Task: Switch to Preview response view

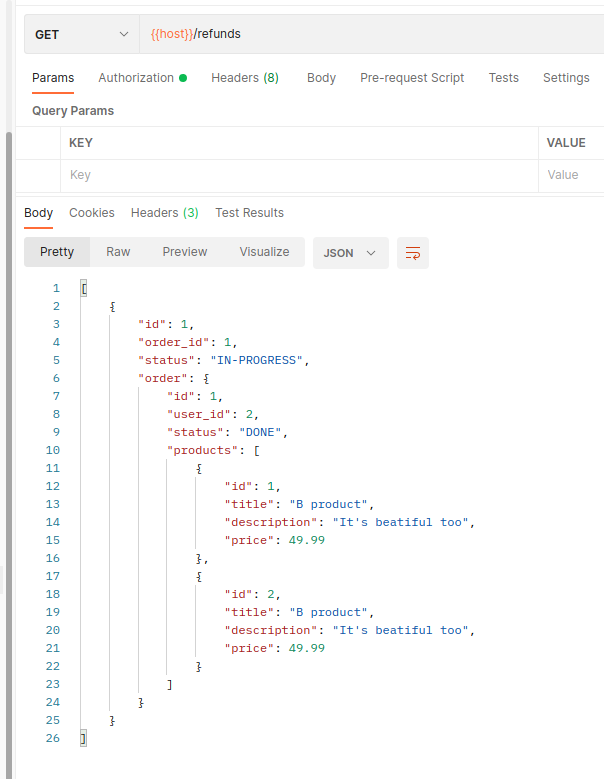Action: coord(185,252)
